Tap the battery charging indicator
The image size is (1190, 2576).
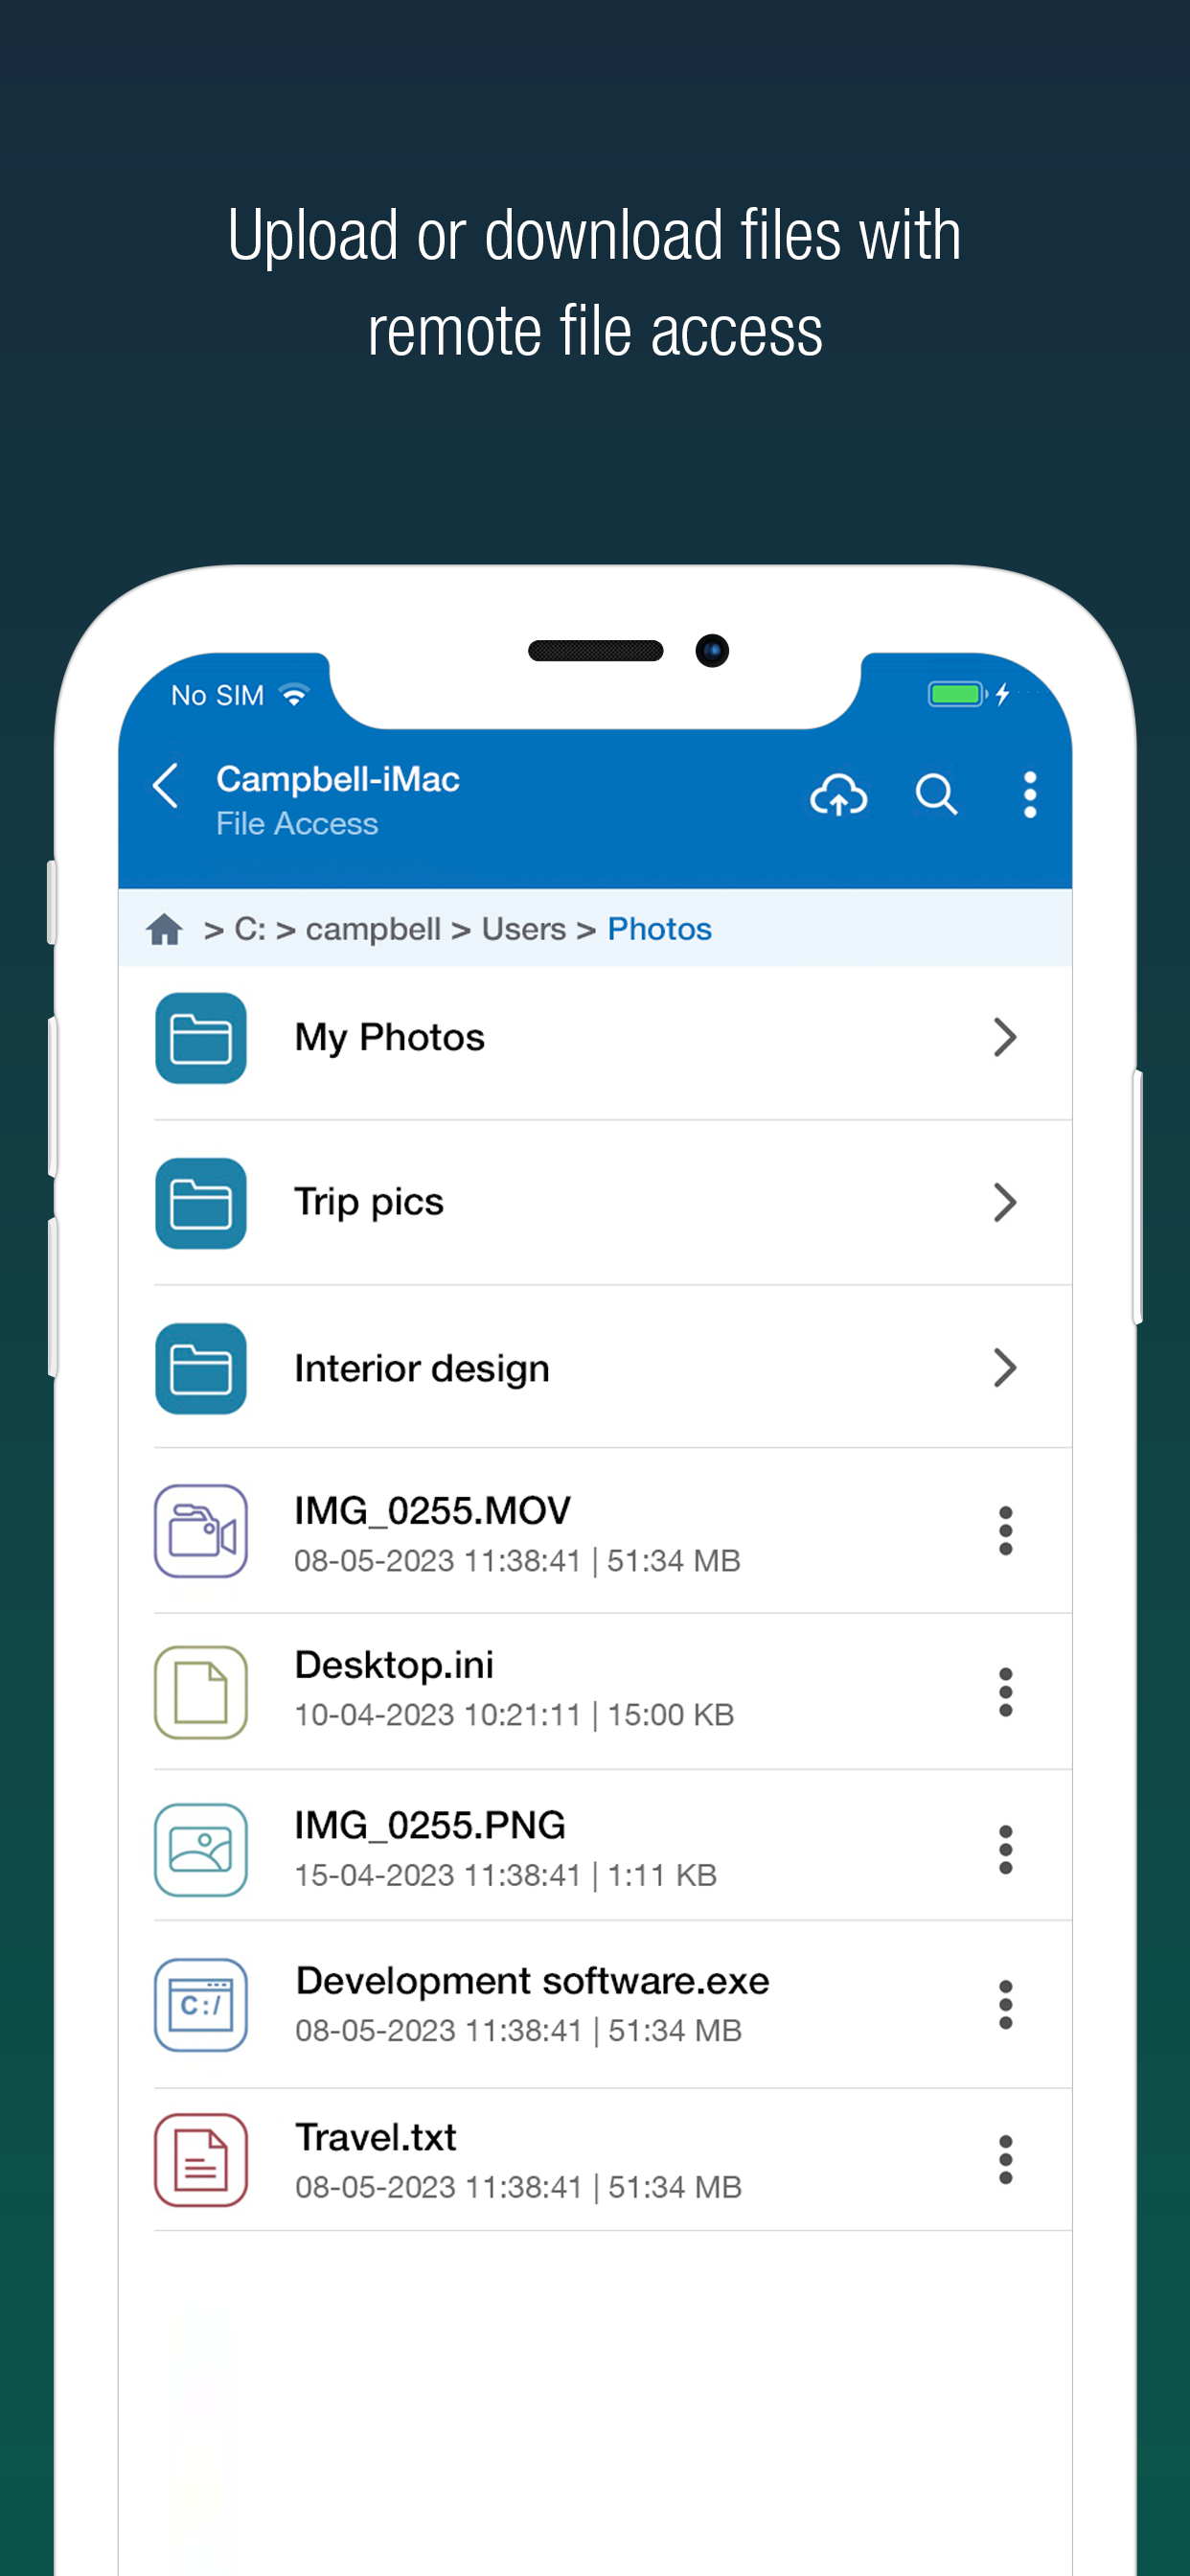click(970, 694)
